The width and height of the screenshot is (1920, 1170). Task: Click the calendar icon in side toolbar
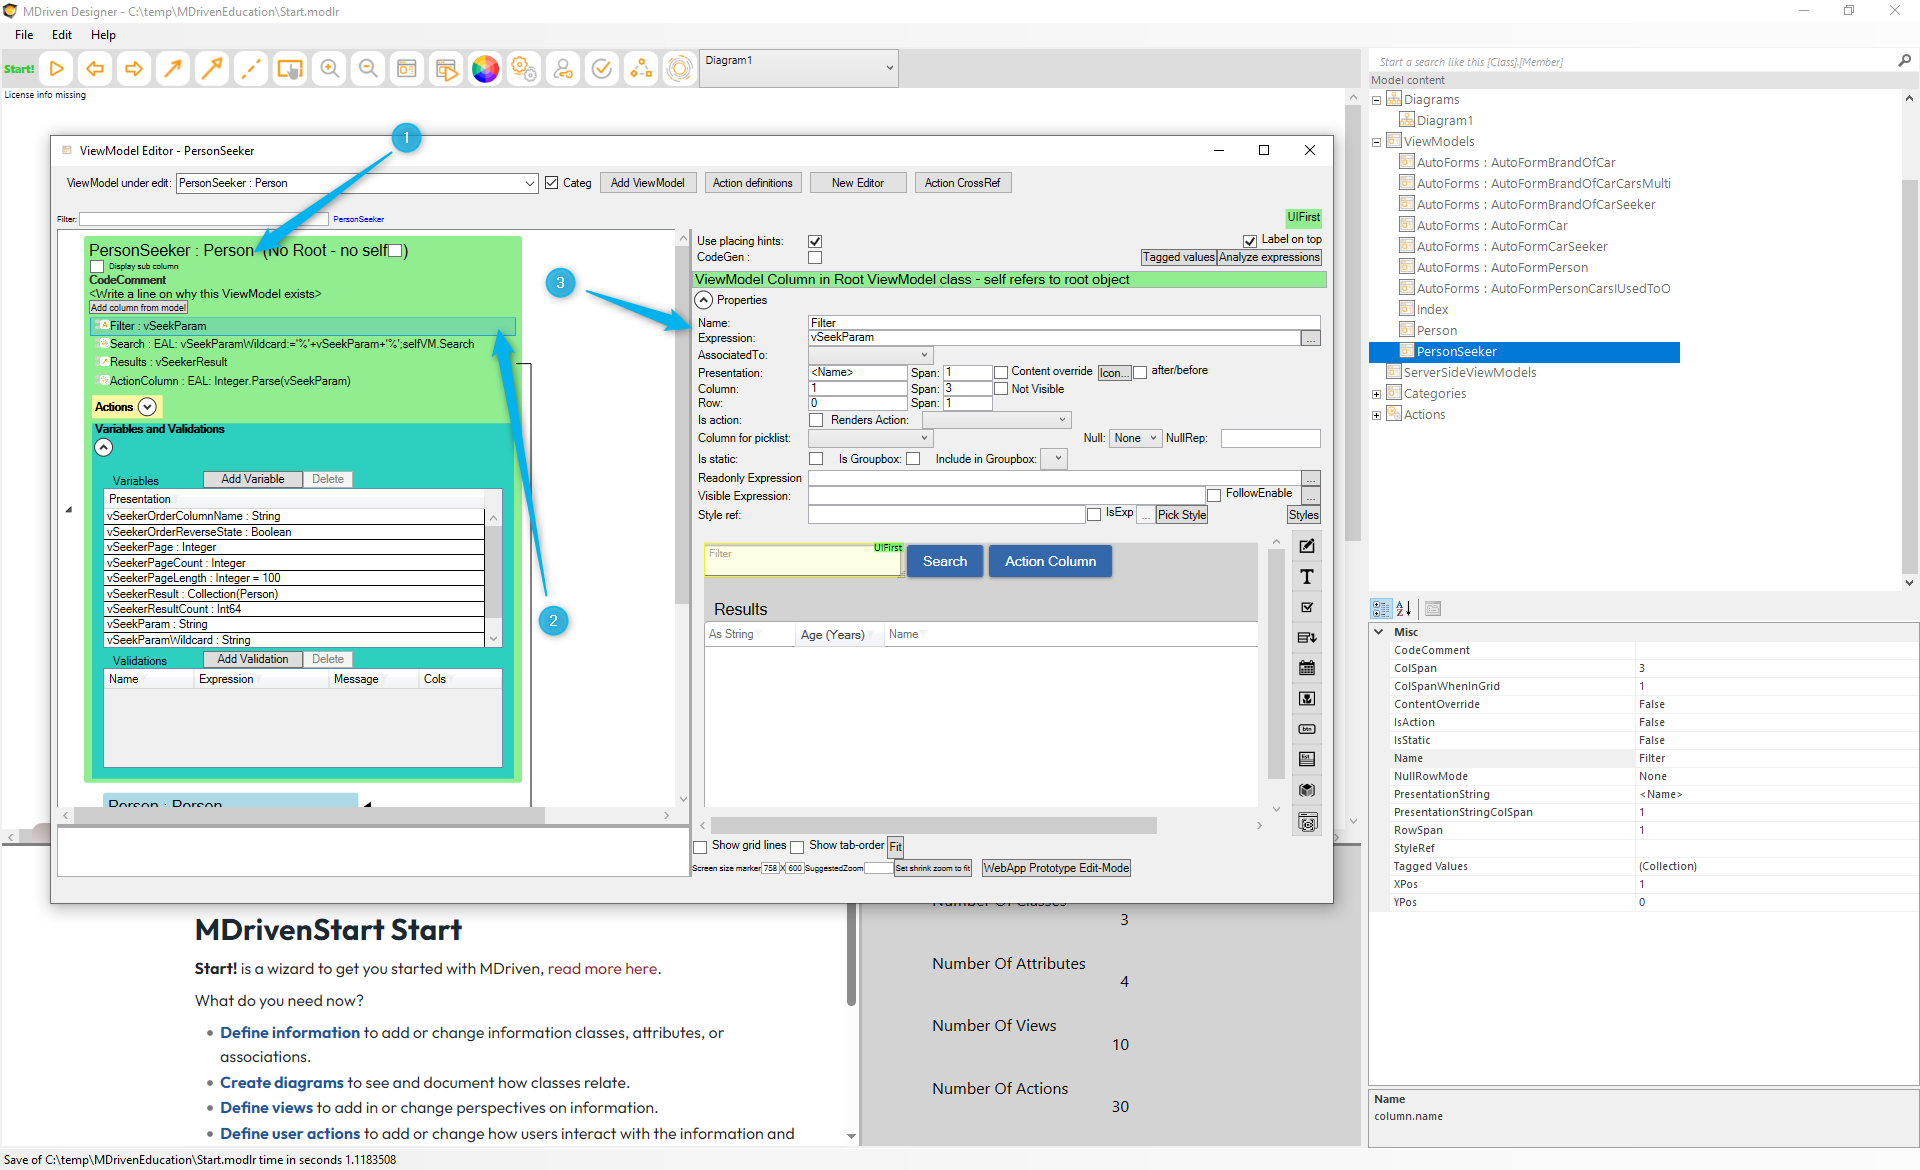(x=1306, y=668)
